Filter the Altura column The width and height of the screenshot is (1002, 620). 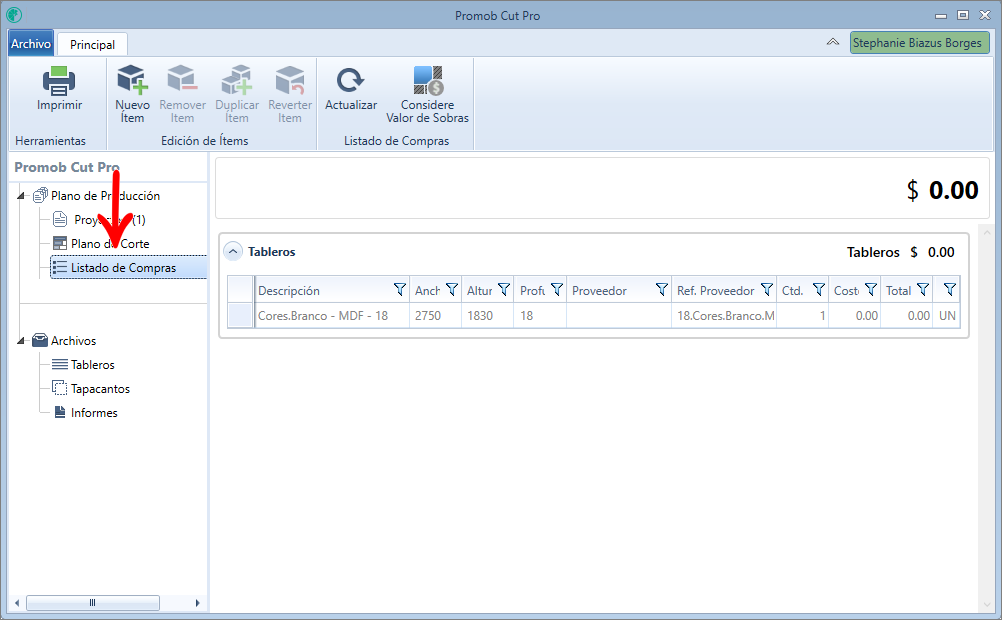click(x=504, y=290)
